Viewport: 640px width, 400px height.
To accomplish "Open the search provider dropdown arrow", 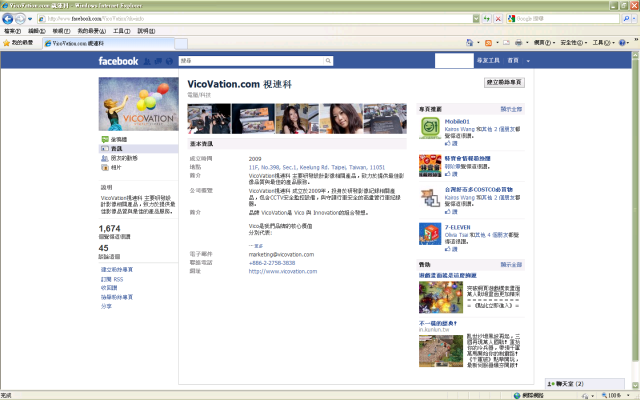I will pos(634,19).
